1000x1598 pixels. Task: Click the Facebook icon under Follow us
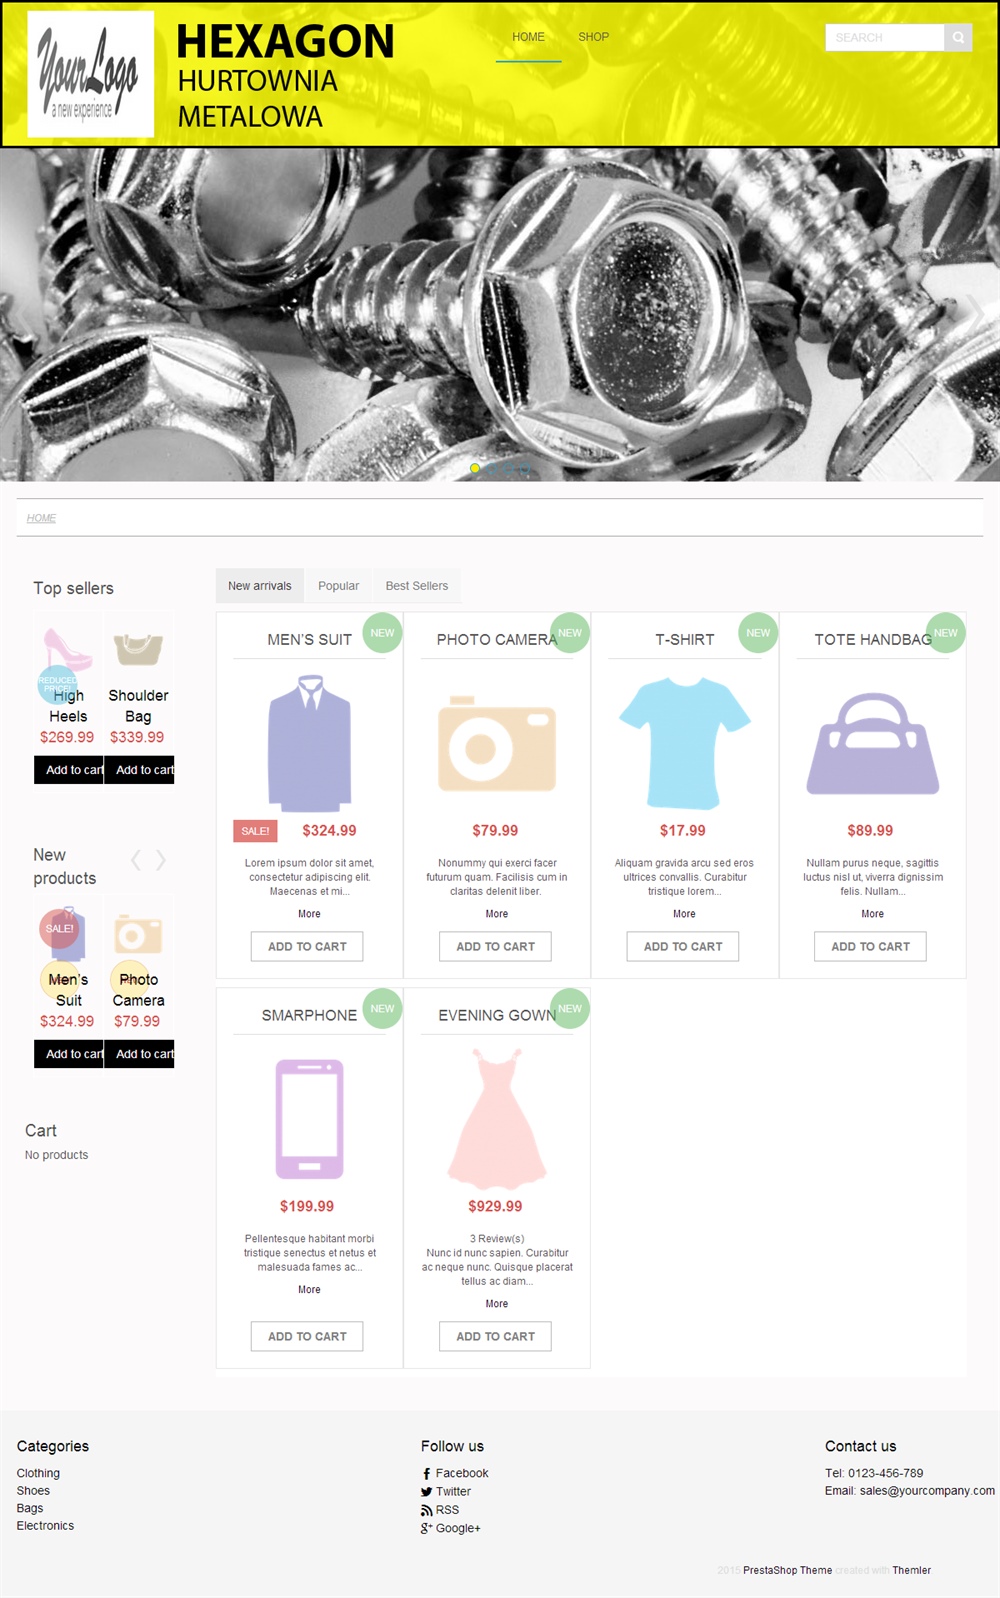click(427, 1474)
